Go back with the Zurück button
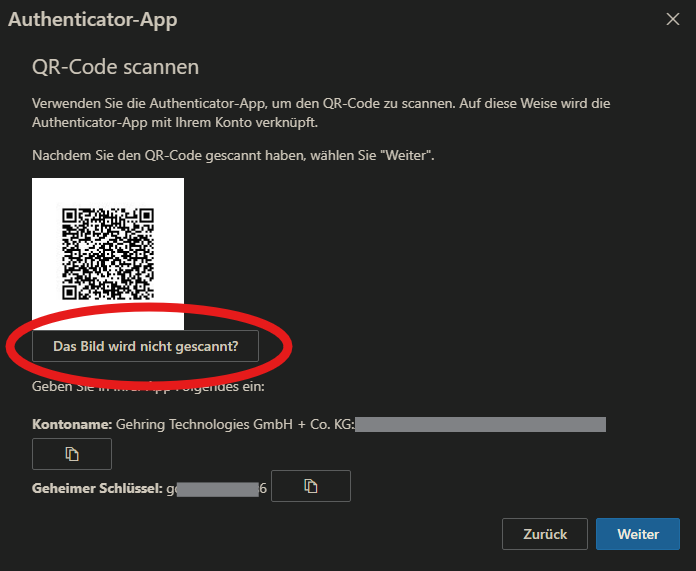 point(545,534)
